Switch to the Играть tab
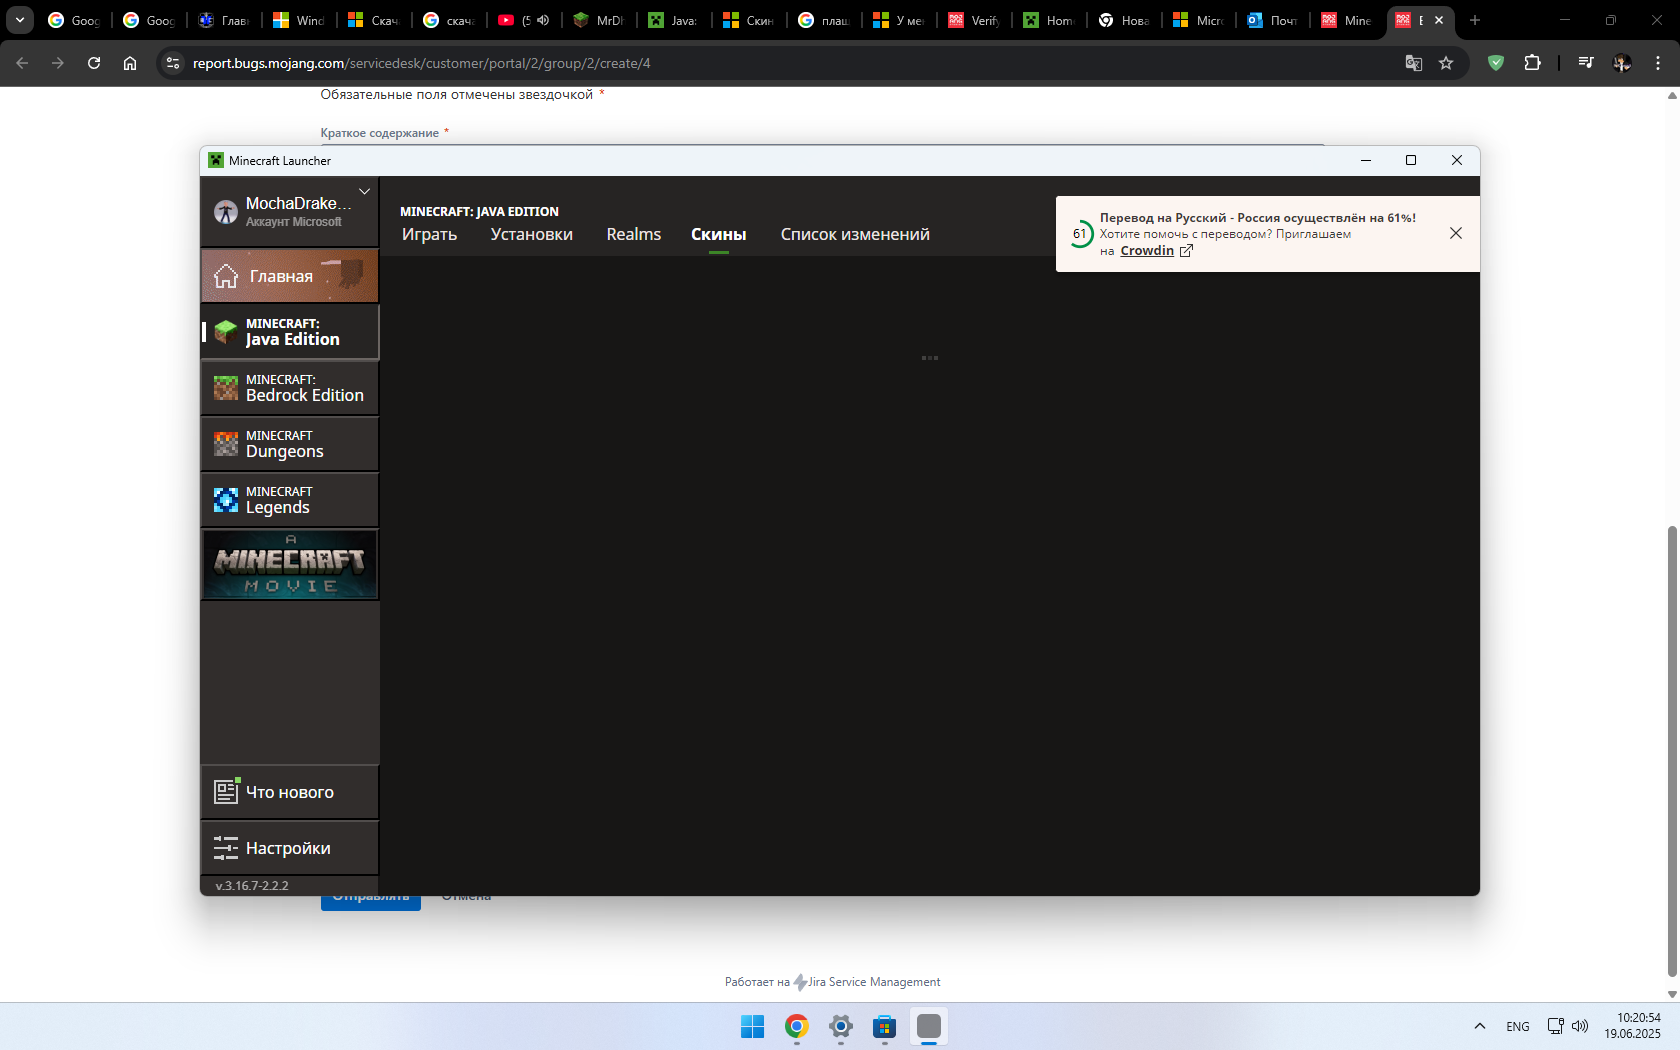This screenshot has height=1050, width=1680. [429, 234]
